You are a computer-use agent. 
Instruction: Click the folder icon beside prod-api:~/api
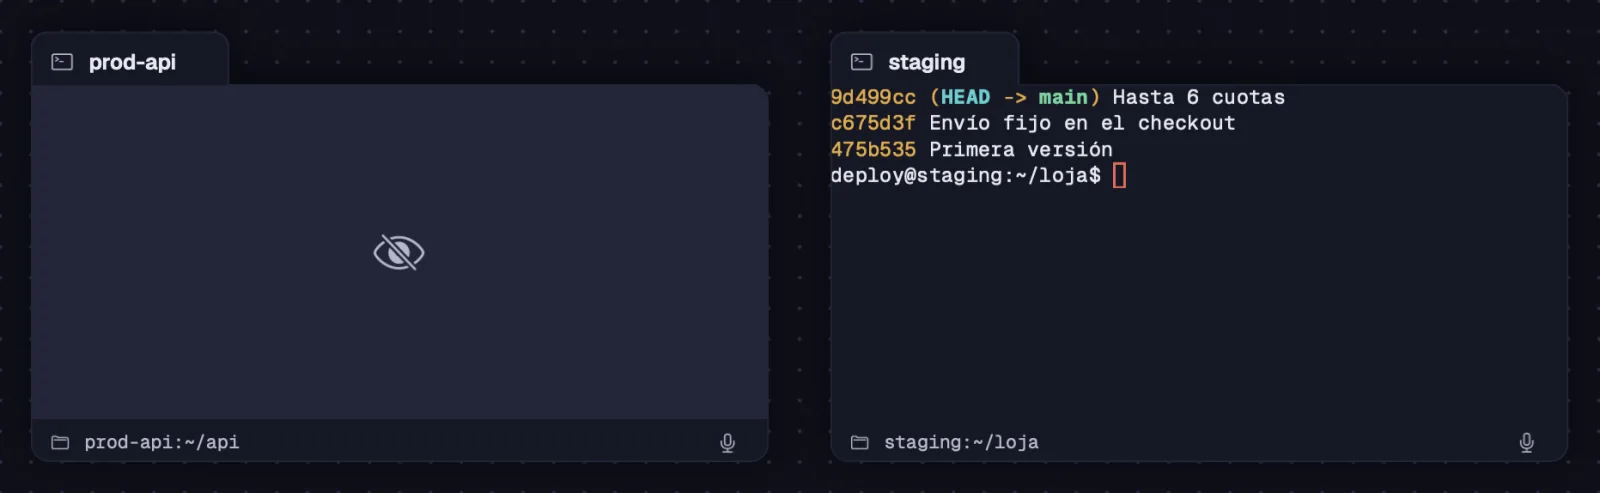pyautogui.click(x=60, y=442)
